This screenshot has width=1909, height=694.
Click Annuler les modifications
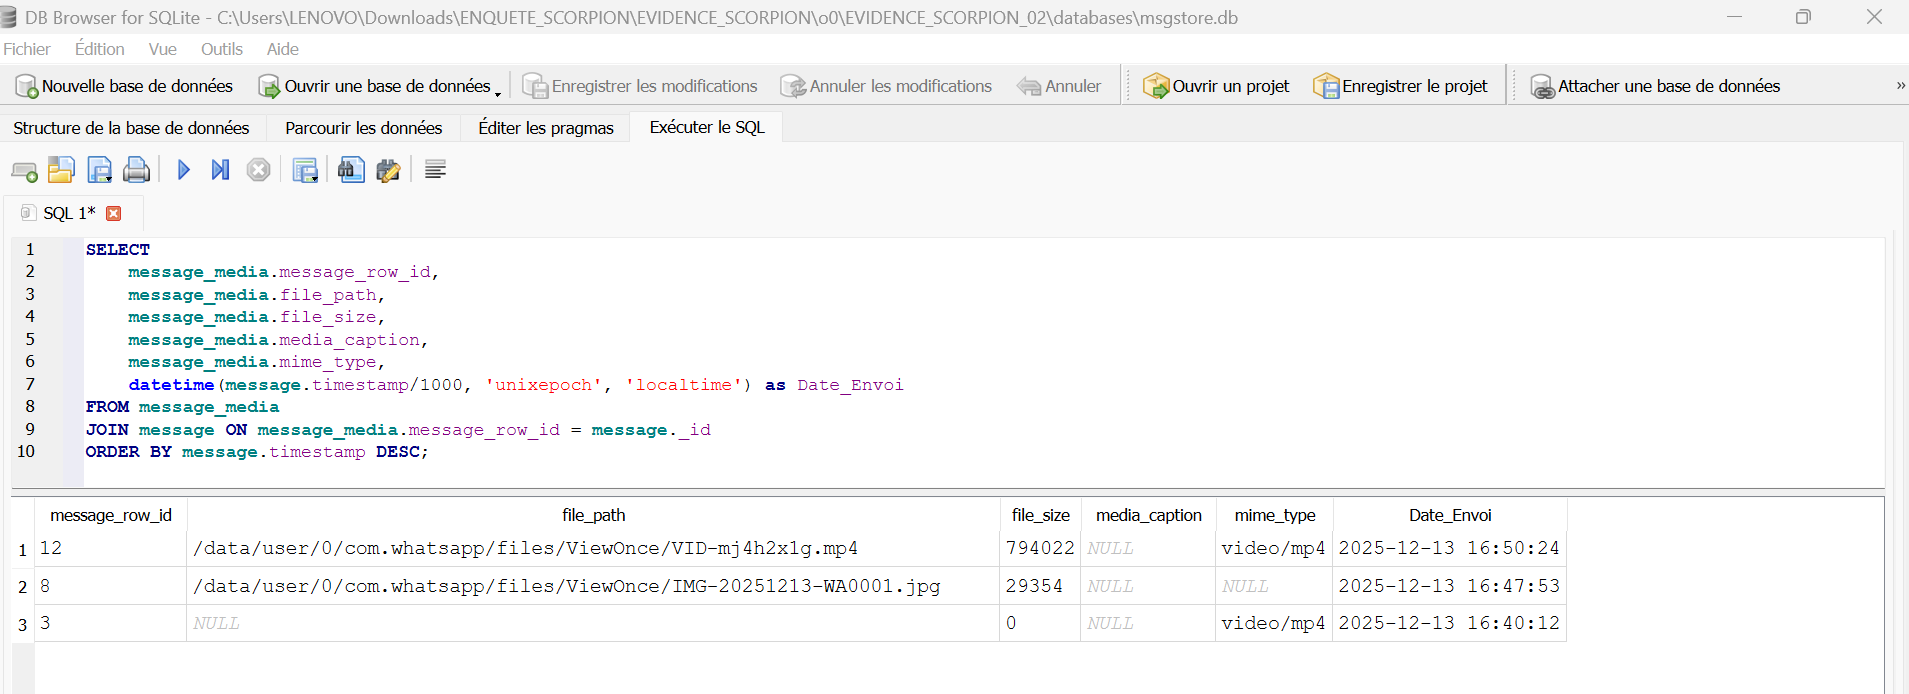[x=886, y=86]
